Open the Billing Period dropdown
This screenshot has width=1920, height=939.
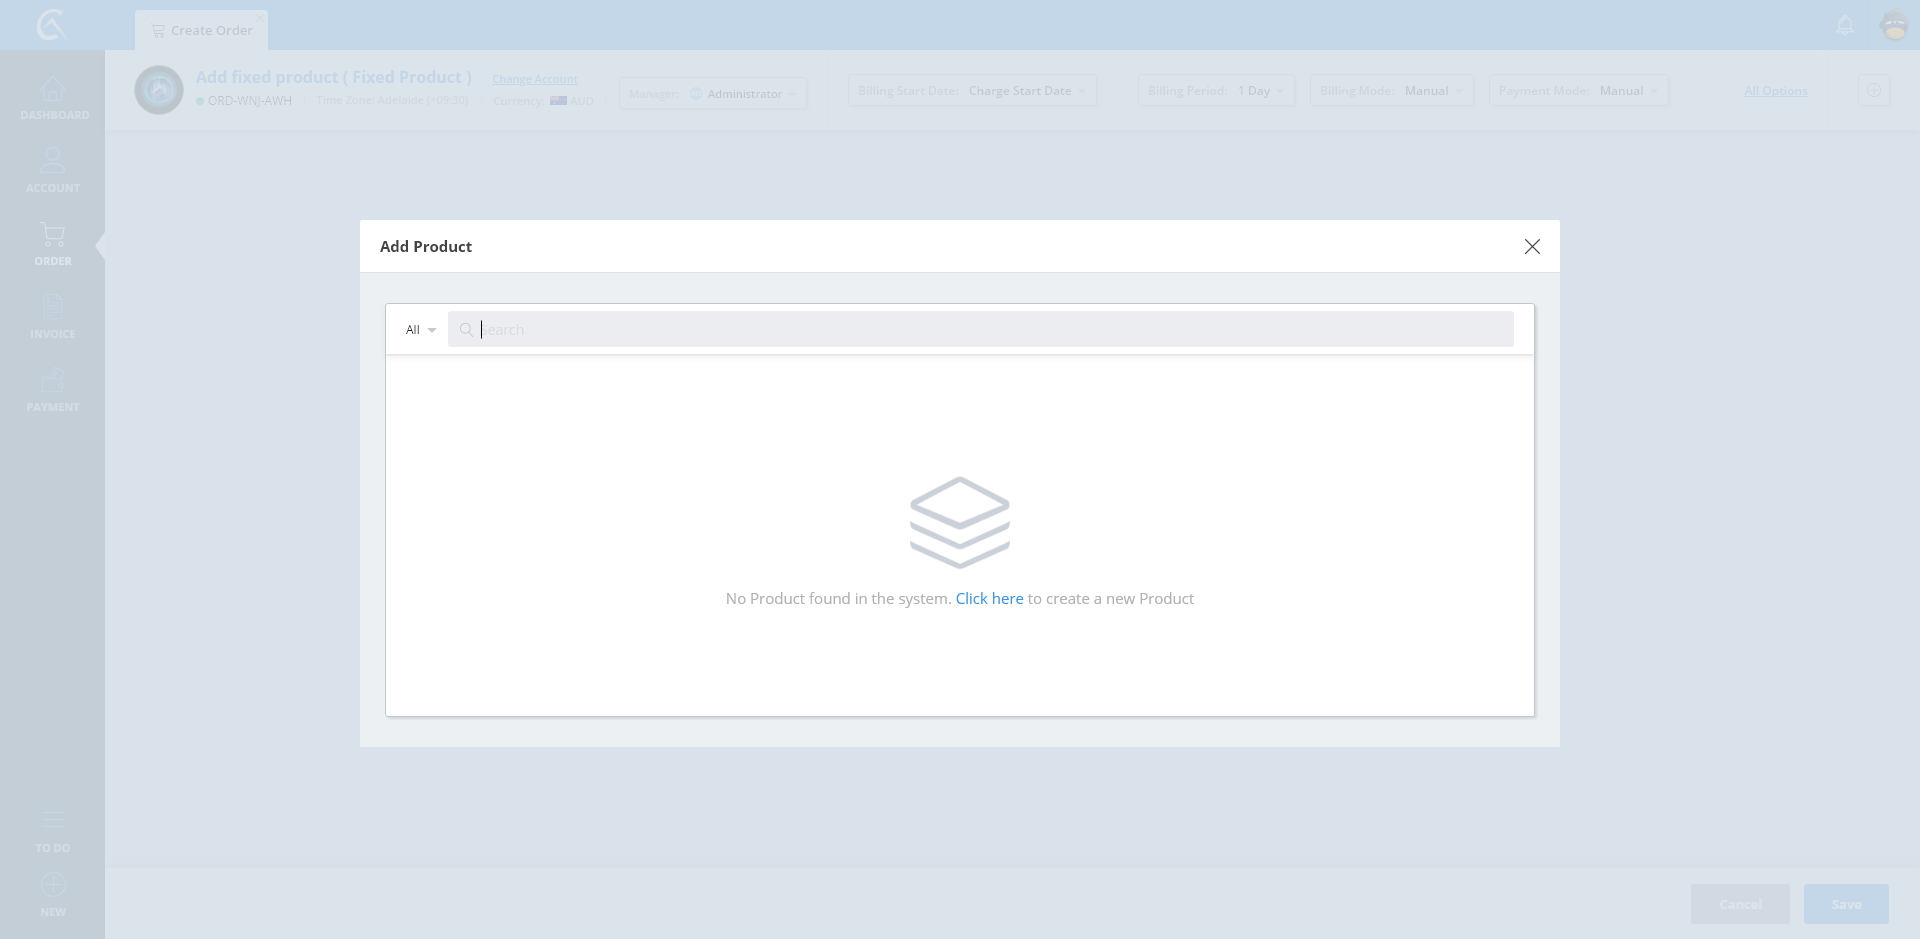(1216, 91)
